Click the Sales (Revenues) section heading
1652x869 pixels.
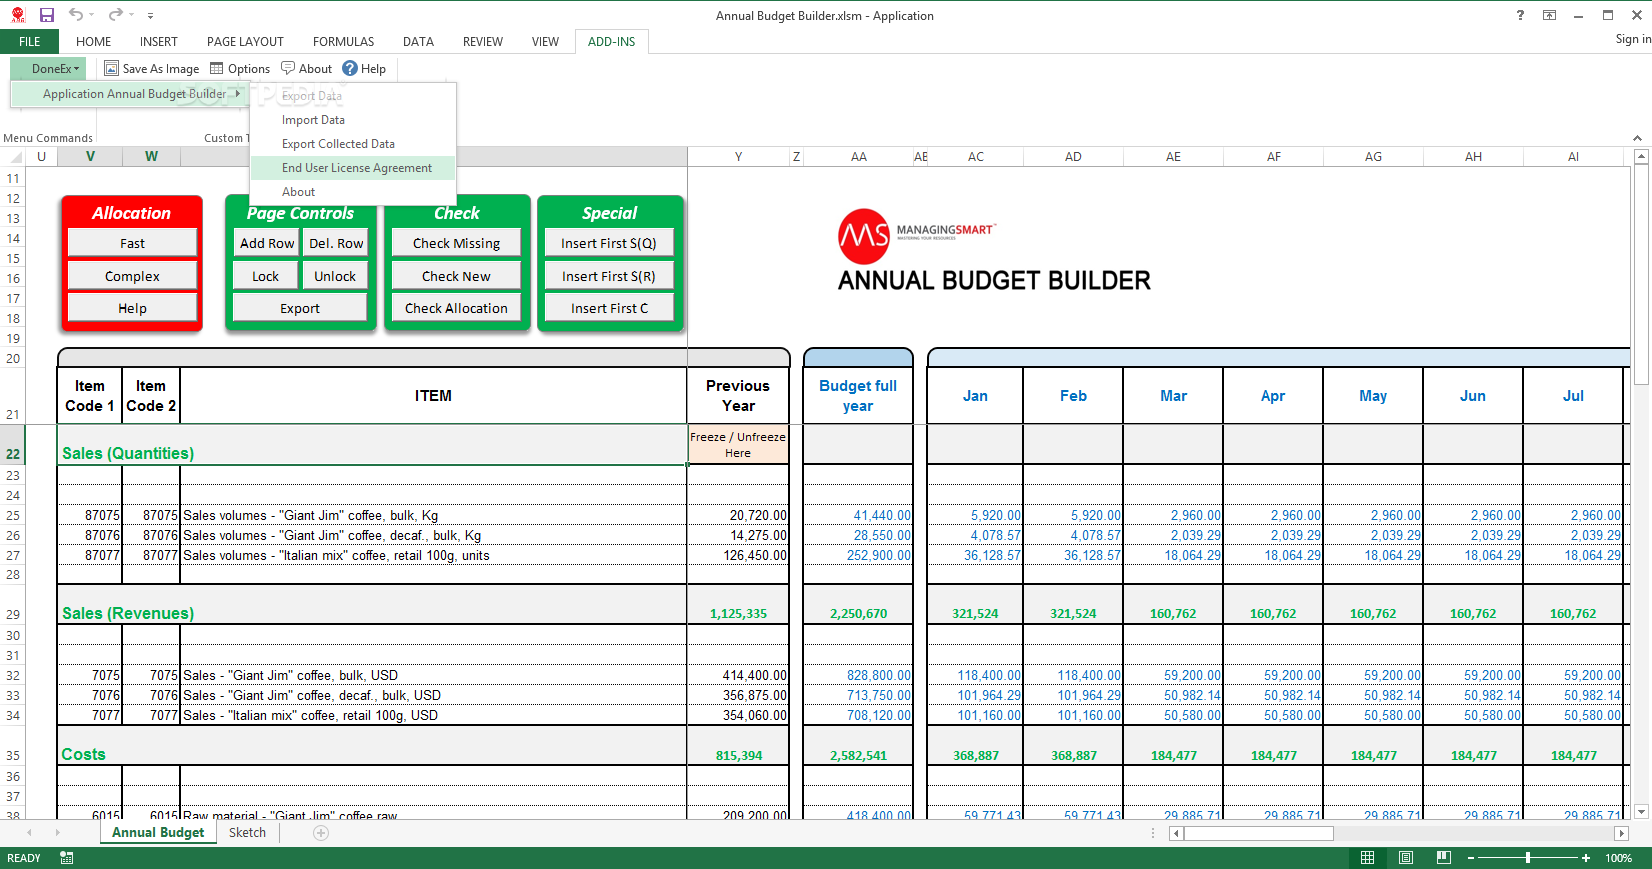point(128,614)
